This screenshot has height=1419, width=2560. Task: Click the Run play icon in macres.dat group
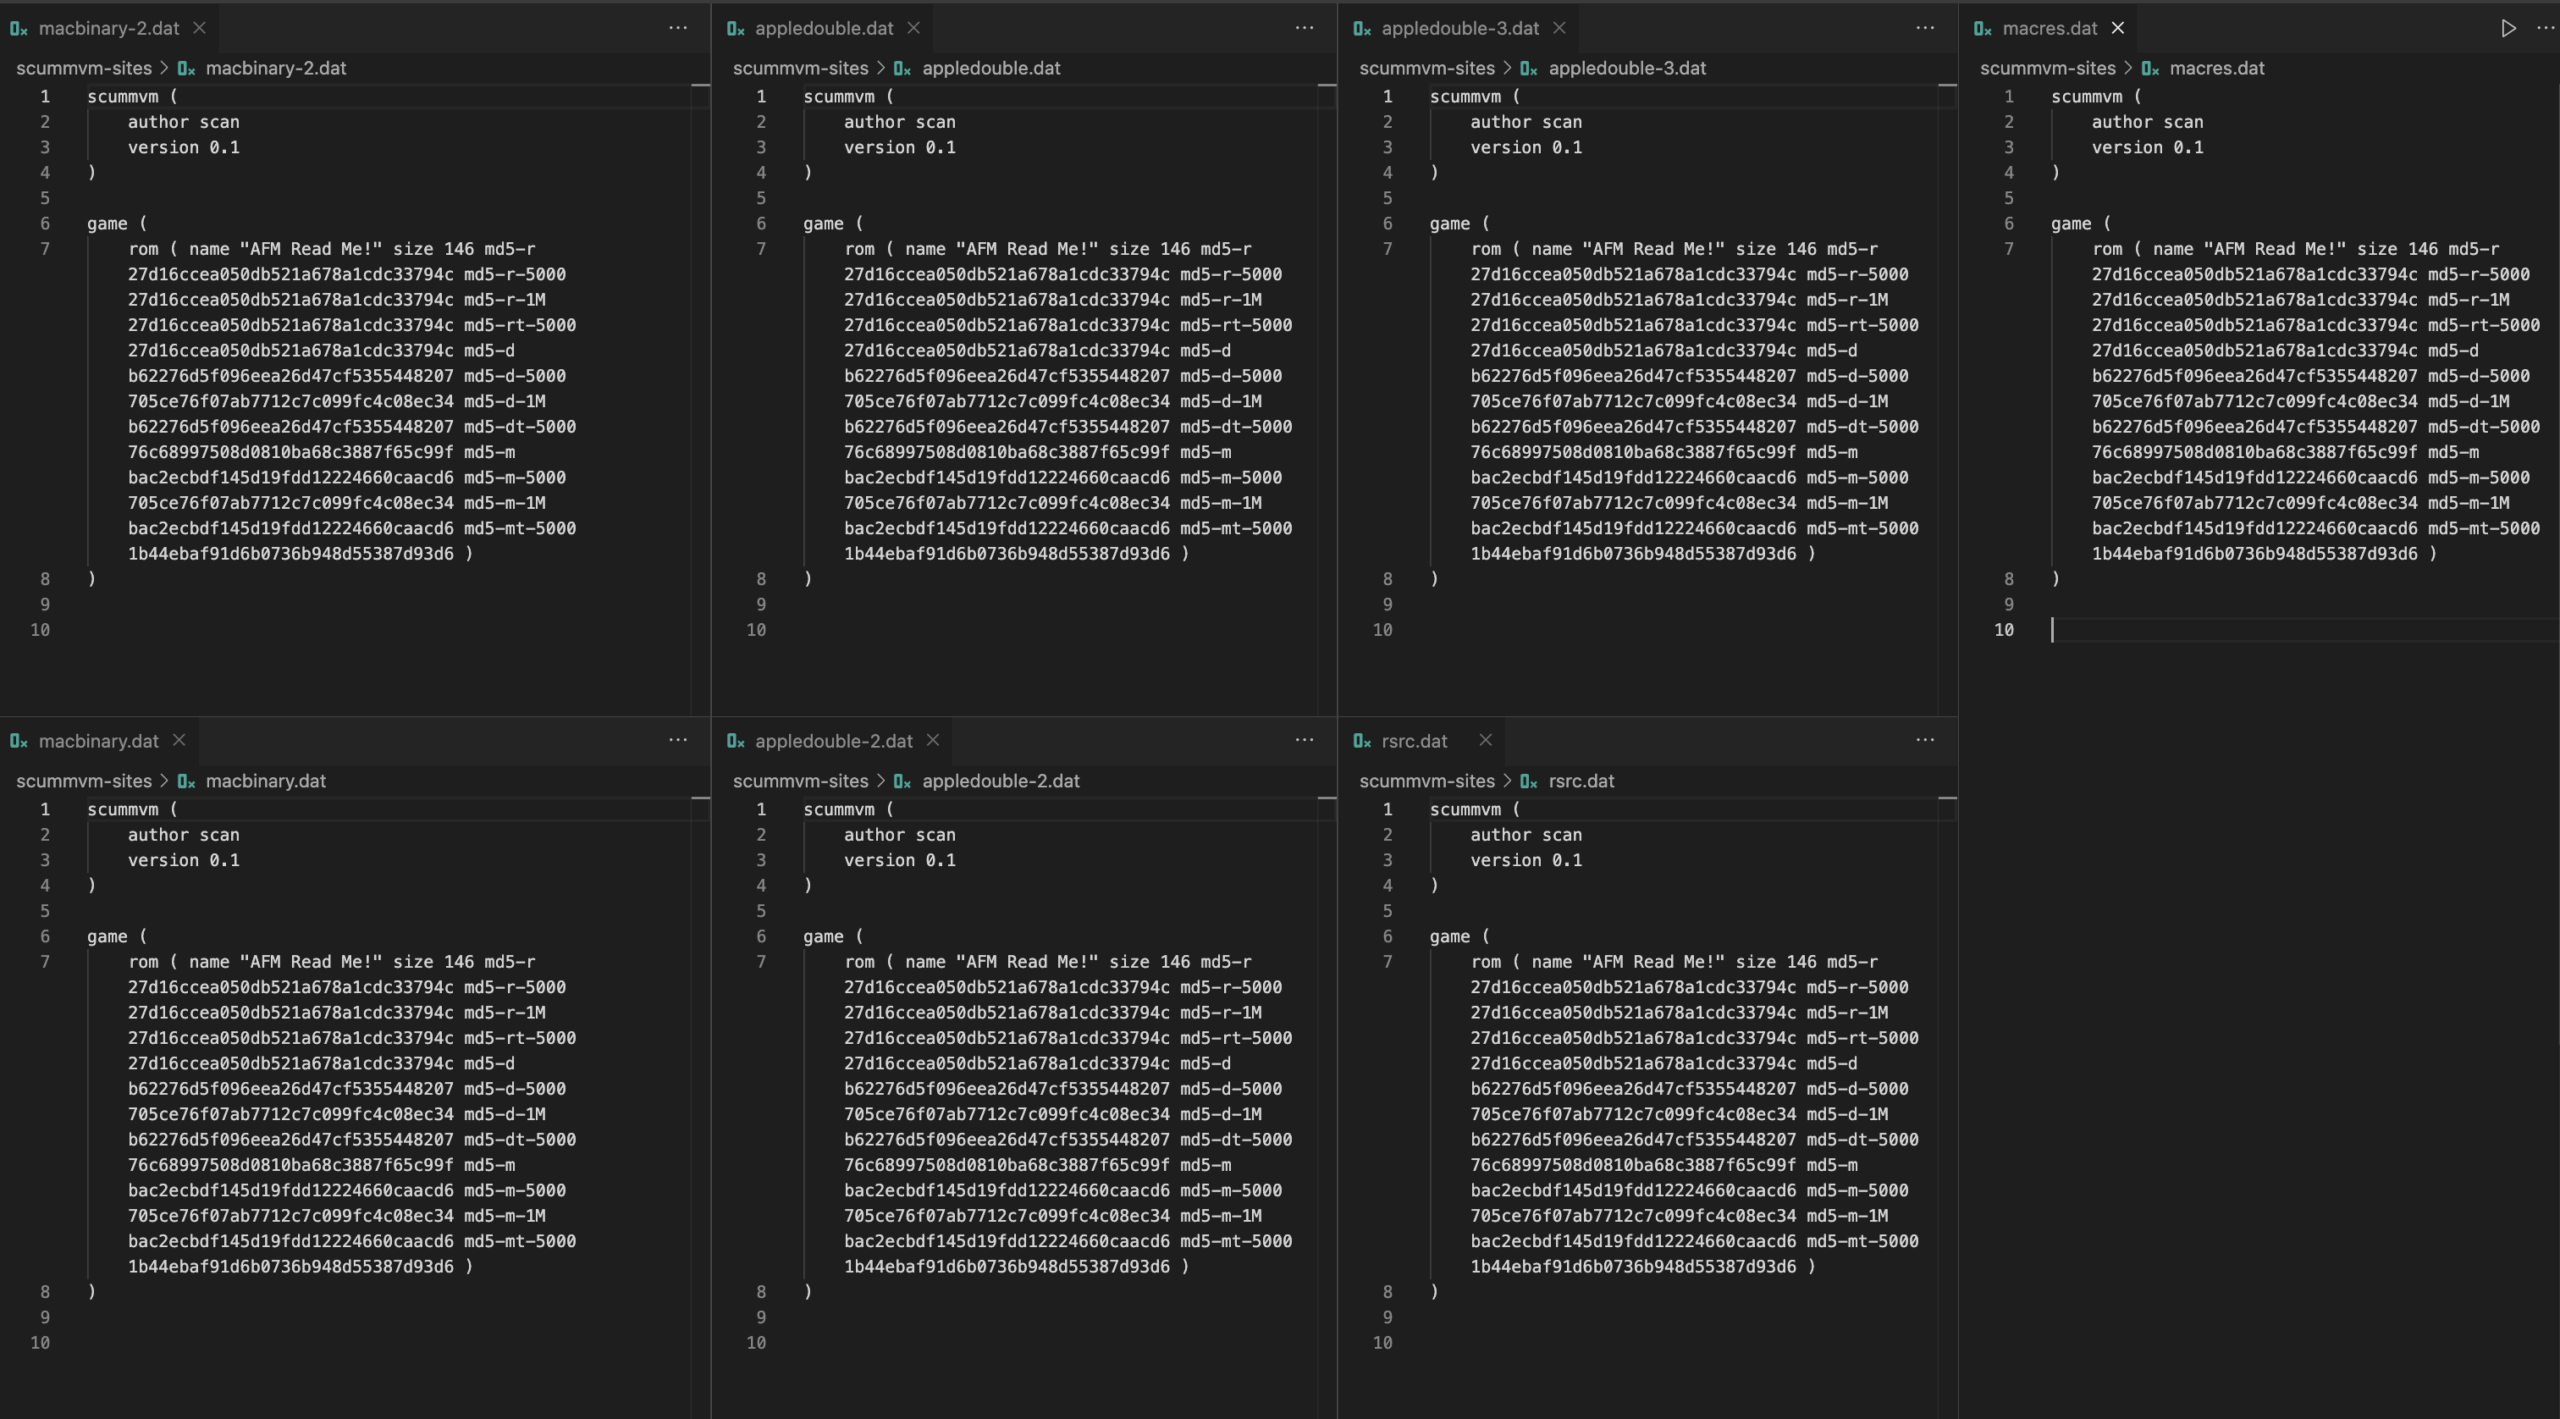pyautogui.click(x=2508, y=28)
